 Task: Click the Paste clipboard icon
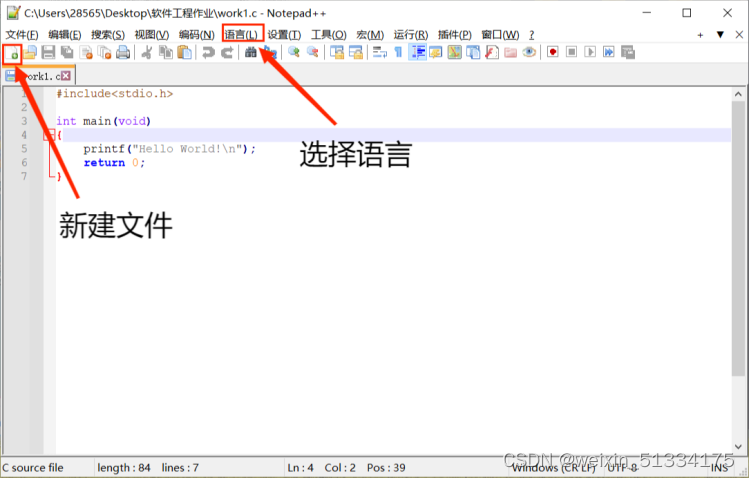point(184,52)
